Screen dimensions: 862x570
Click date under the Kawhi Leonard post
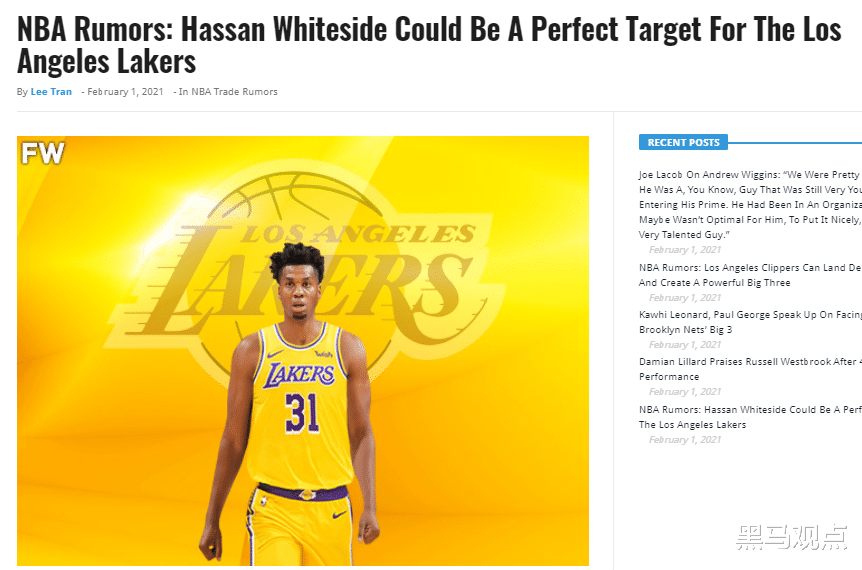tap(685, 345)
